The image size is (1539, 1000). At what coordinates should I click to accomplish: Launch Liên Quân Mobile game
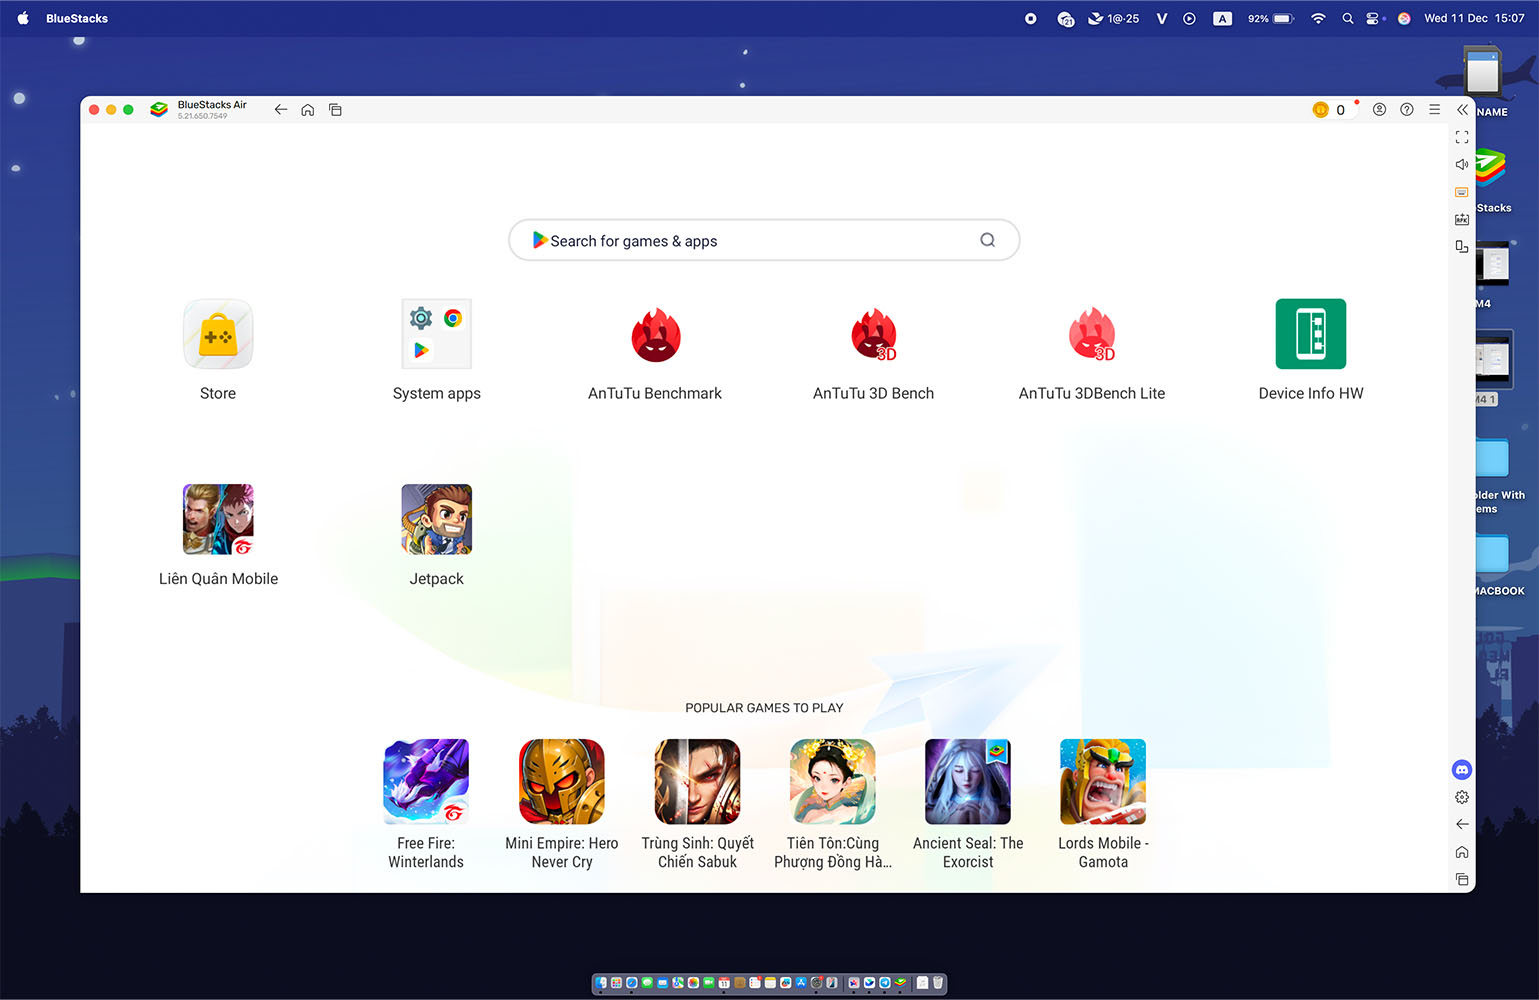click(218, 519)
